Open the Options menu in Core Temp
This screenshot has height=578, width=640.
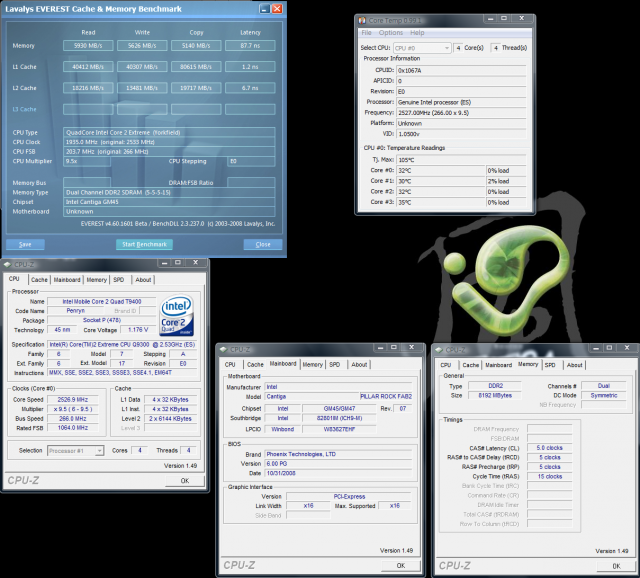(x=391, y=33)
